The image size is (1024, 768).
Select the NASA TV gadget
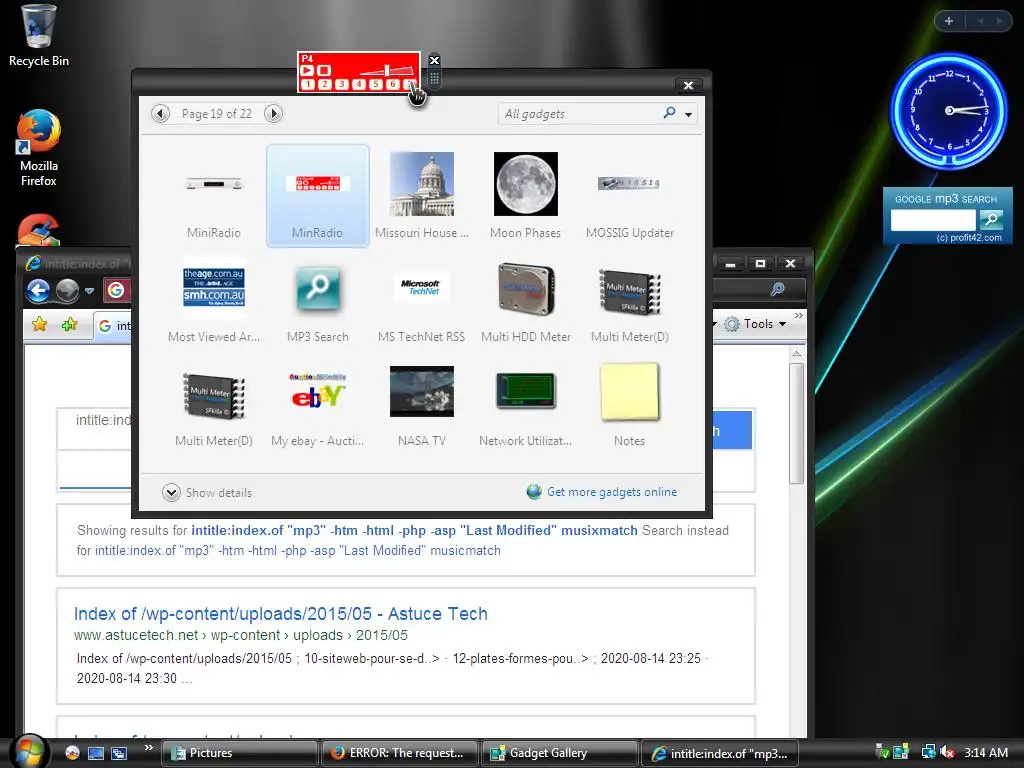tap(421, 405)
